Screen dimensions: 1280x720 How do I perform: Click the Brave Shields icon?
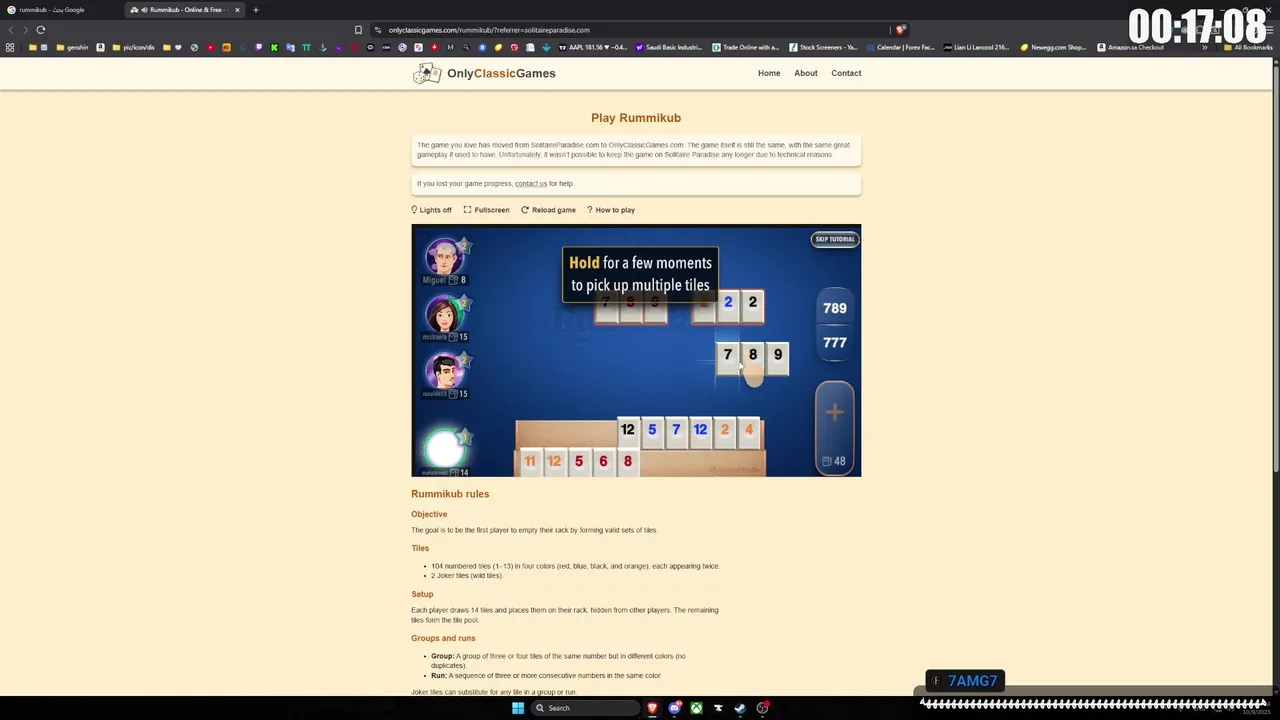point(900,30)
